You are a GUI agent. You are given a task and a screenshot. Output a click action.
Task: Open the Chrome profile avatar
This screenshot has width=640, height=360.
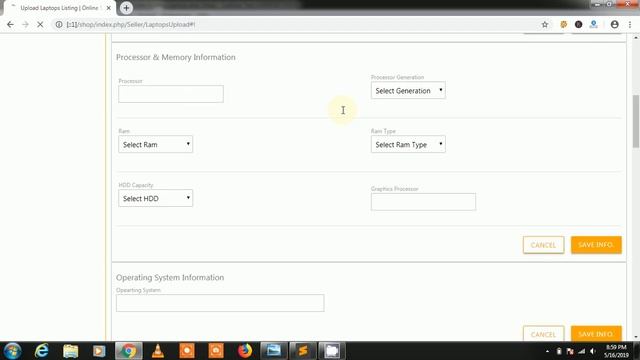point(614,24)
